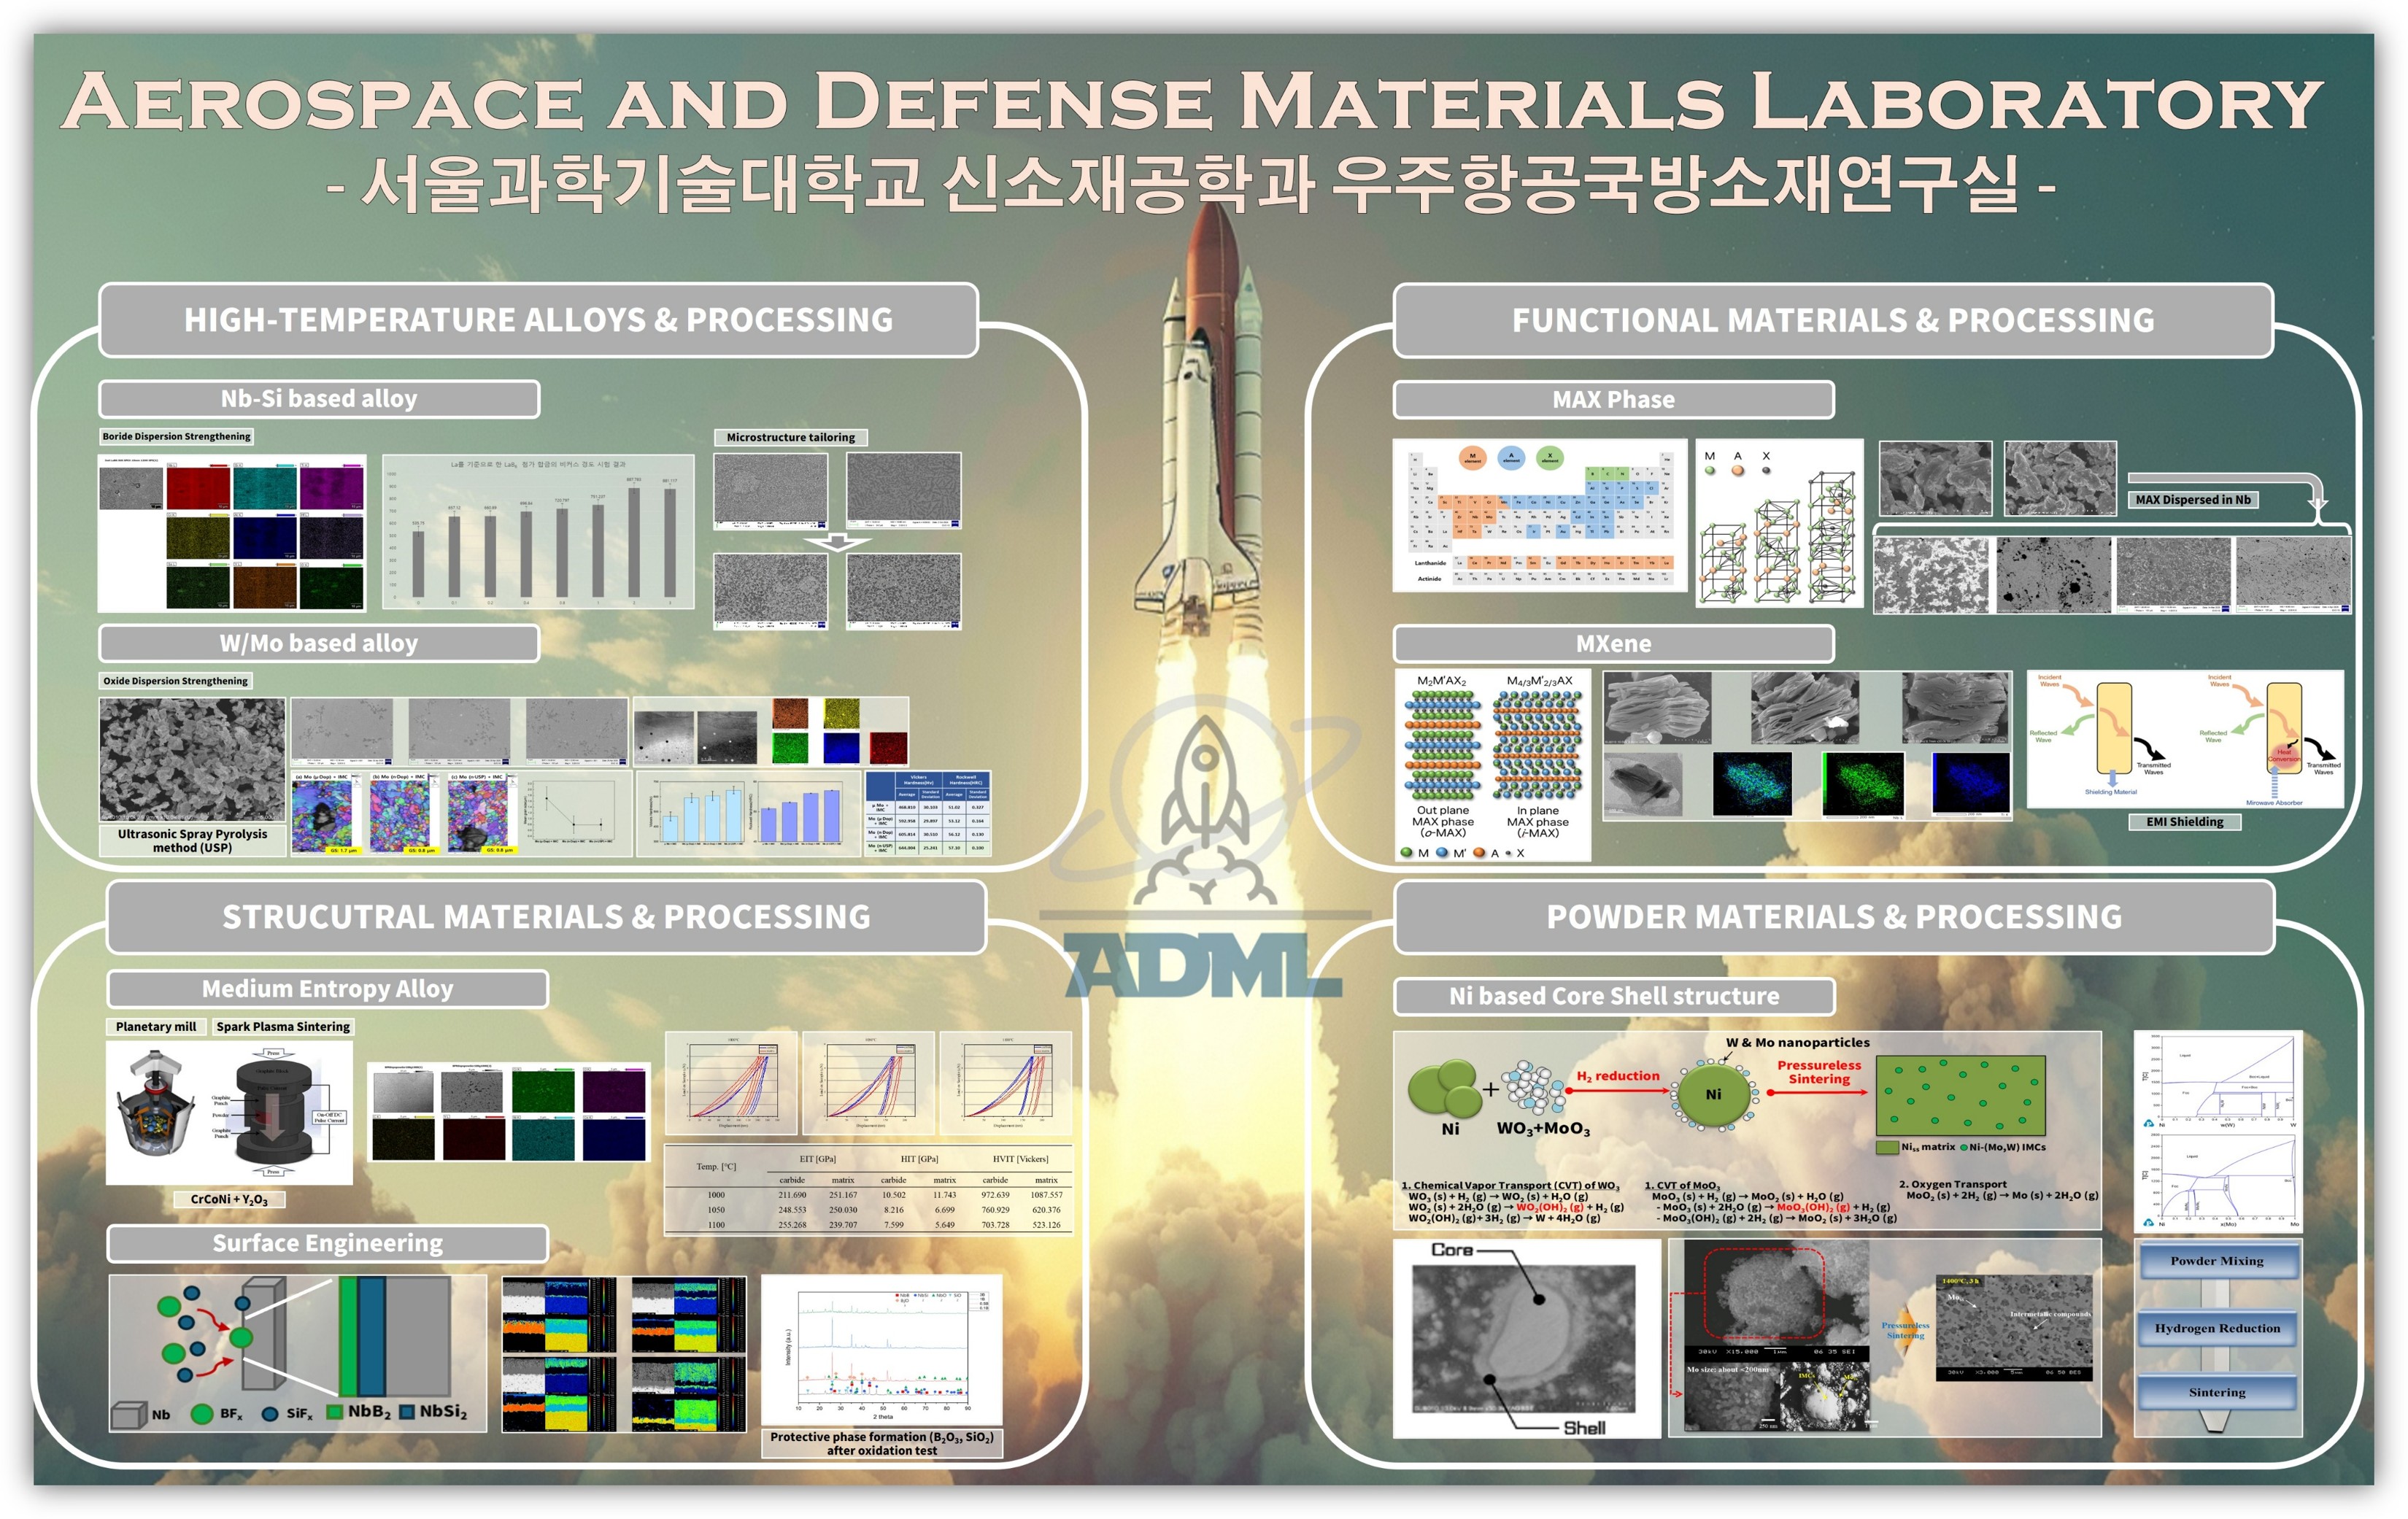Viewport: 2408px width, 1519px height.
Task: Click the MAX Dispersed in Nb label
Action: [2193, 500]
